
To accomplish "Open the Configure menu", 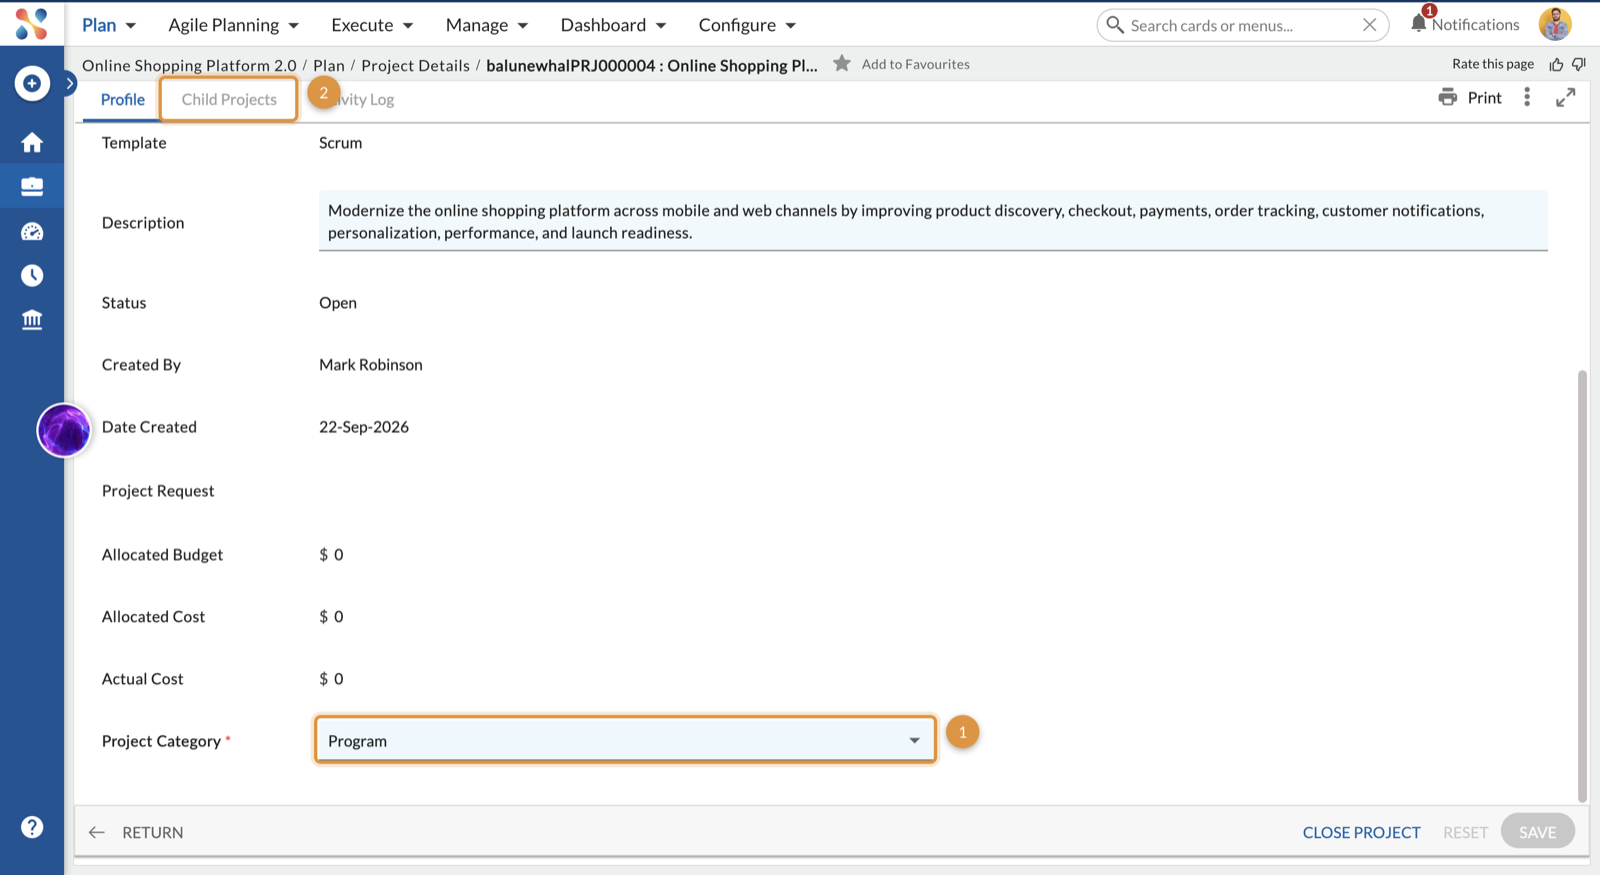I will [x=747, y=25].
